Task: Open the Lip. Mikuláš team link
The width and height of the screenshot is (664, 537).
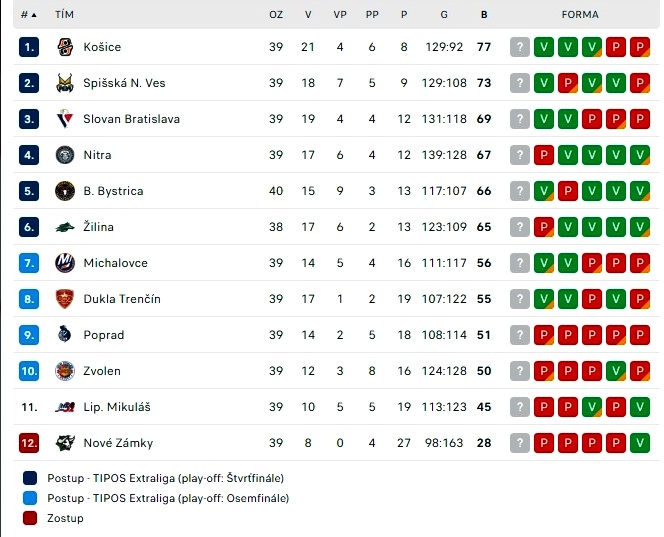Action: [x=117, y=407]
